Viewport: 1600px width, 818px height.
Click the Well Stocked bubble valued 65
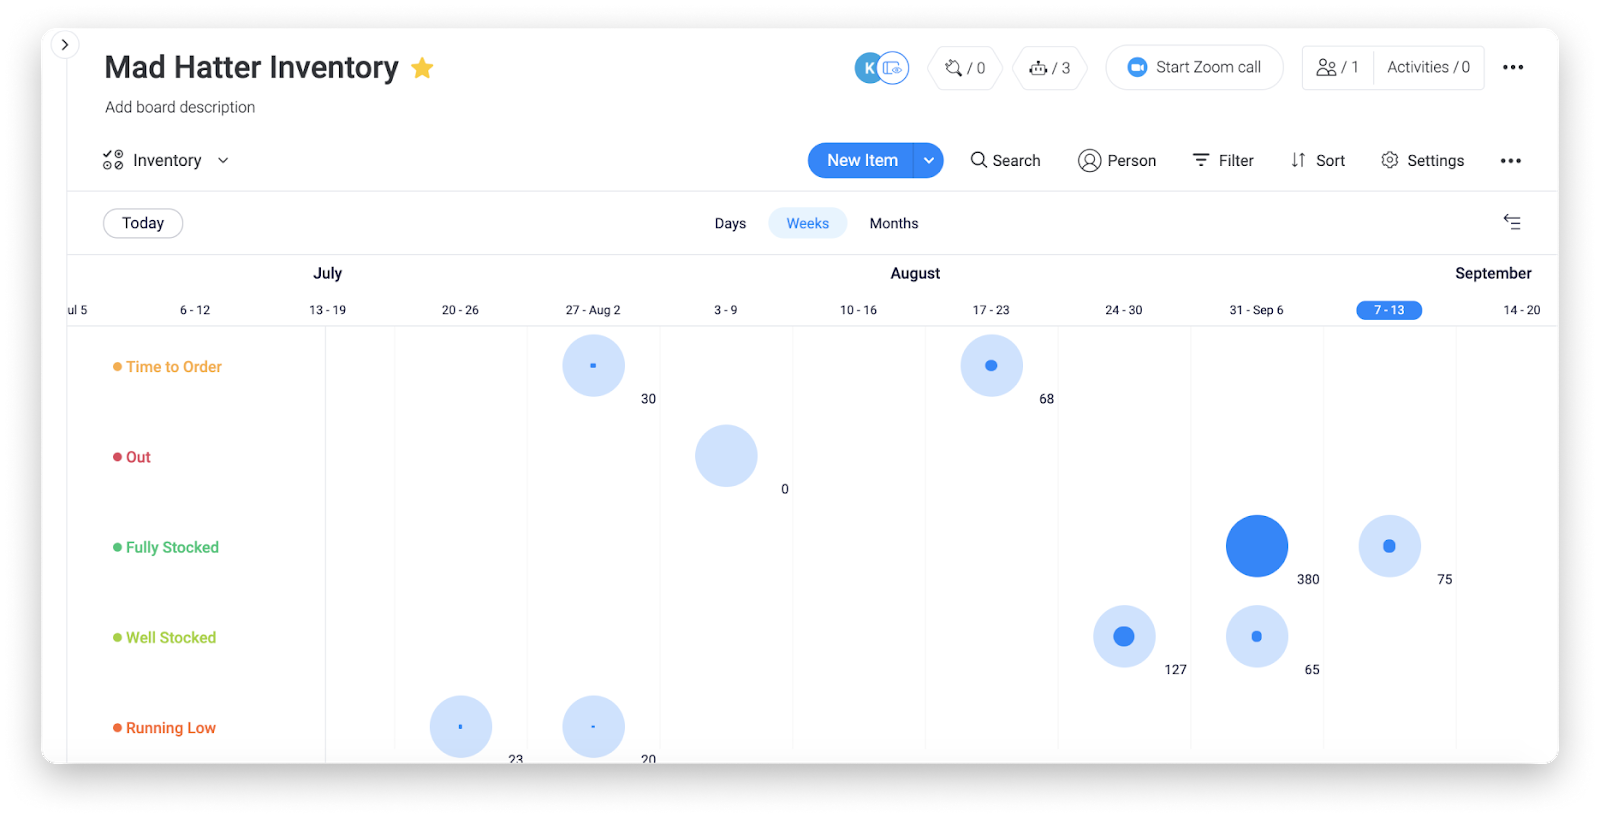(x=1257, y=636)
